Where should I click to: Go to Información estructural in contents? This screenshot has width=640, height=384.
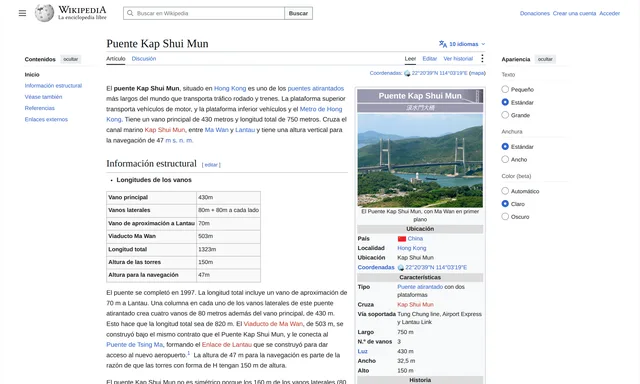(53, 86)
